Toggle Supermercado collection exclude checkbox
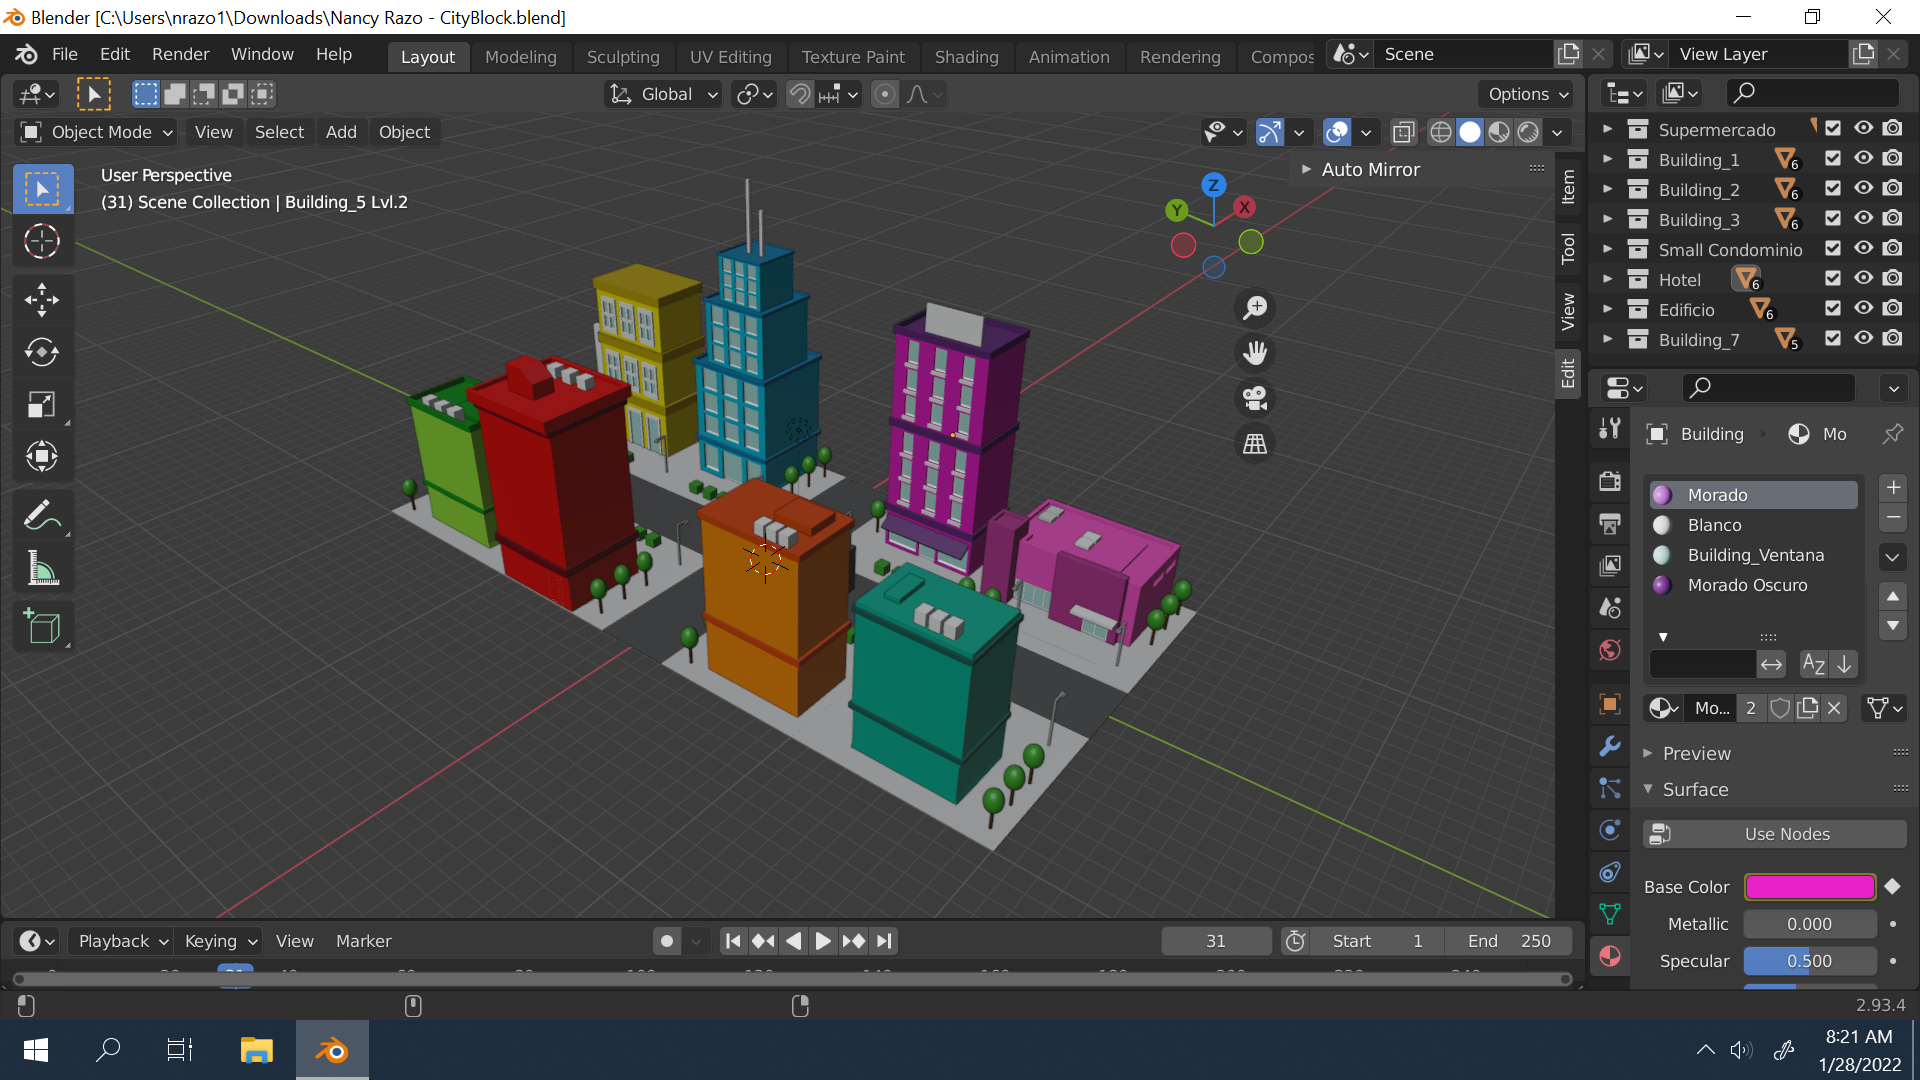Image resolution: width=1920 pixels, height=1080 pixels. coord(1833,129)
